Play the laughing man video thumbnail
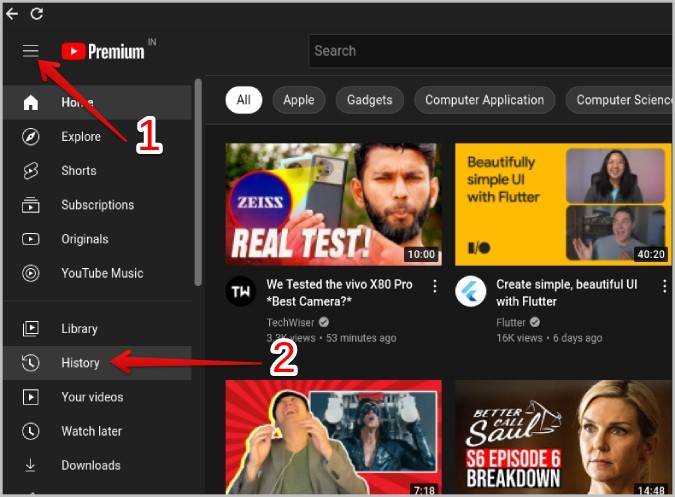The image size is (675, 497). click(334, 437)
